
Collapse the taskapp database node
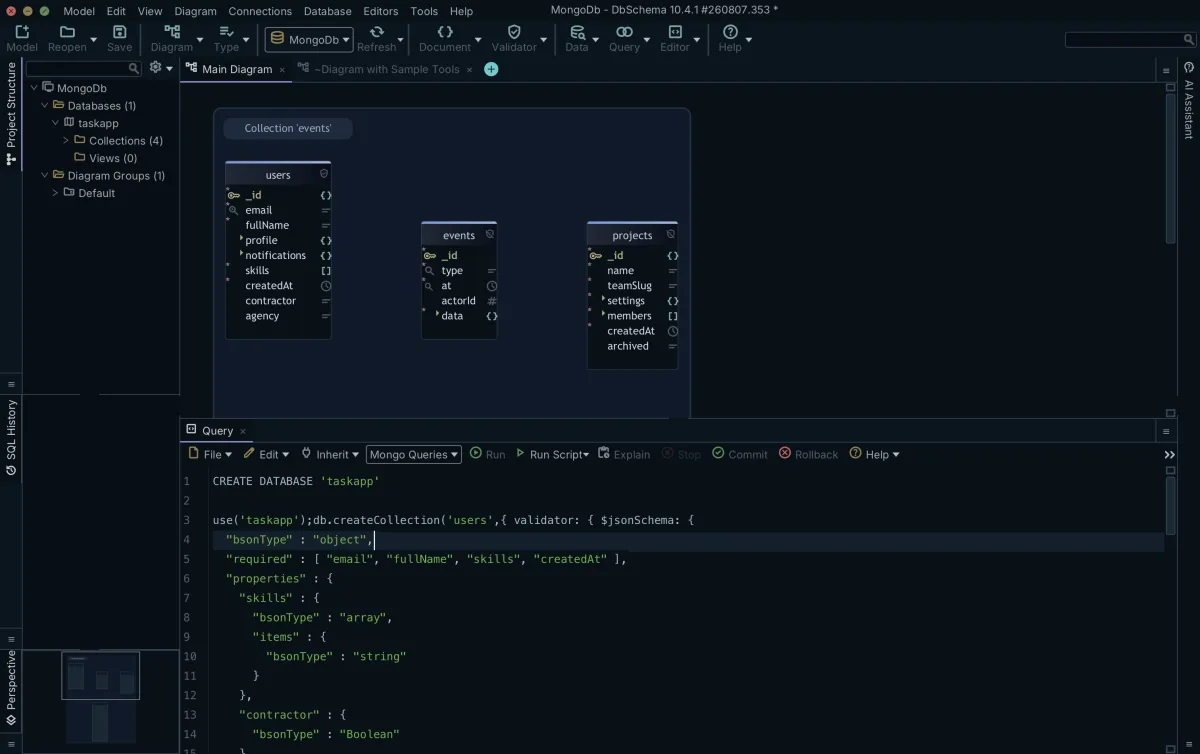pyautogui.click(x=55, y=123)
